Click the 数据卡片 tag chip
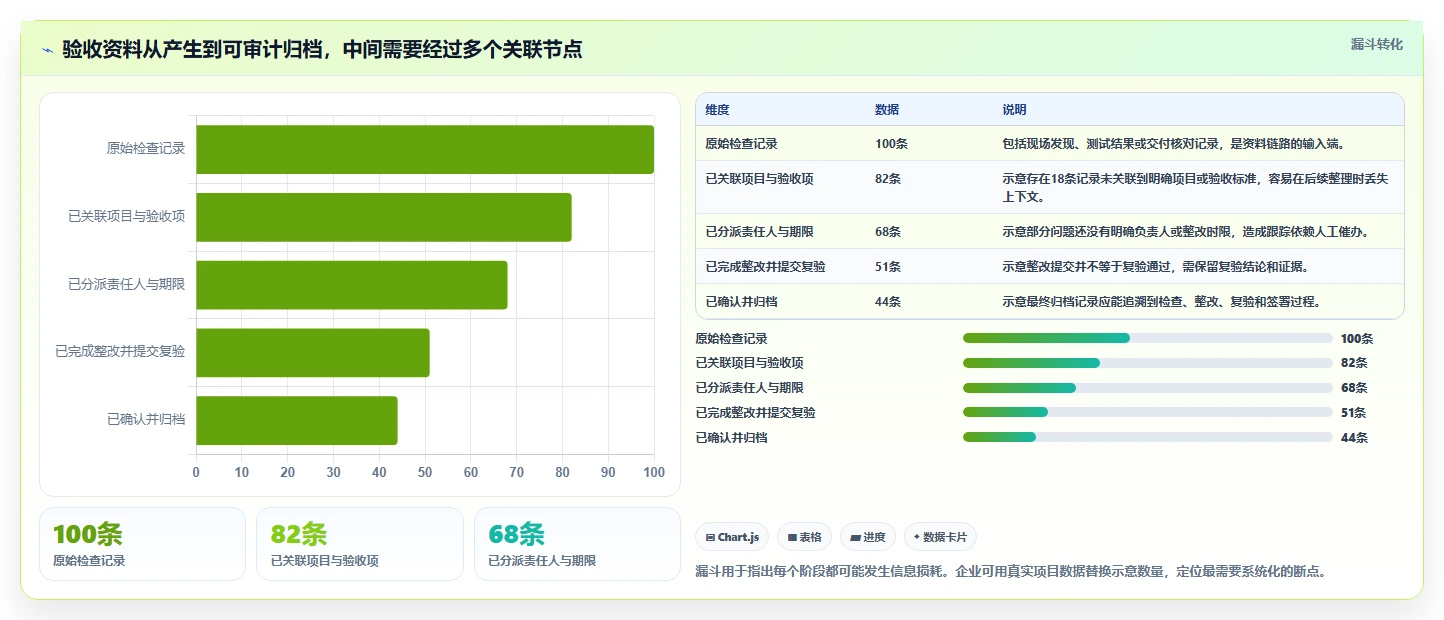 [x=940, y=537]
